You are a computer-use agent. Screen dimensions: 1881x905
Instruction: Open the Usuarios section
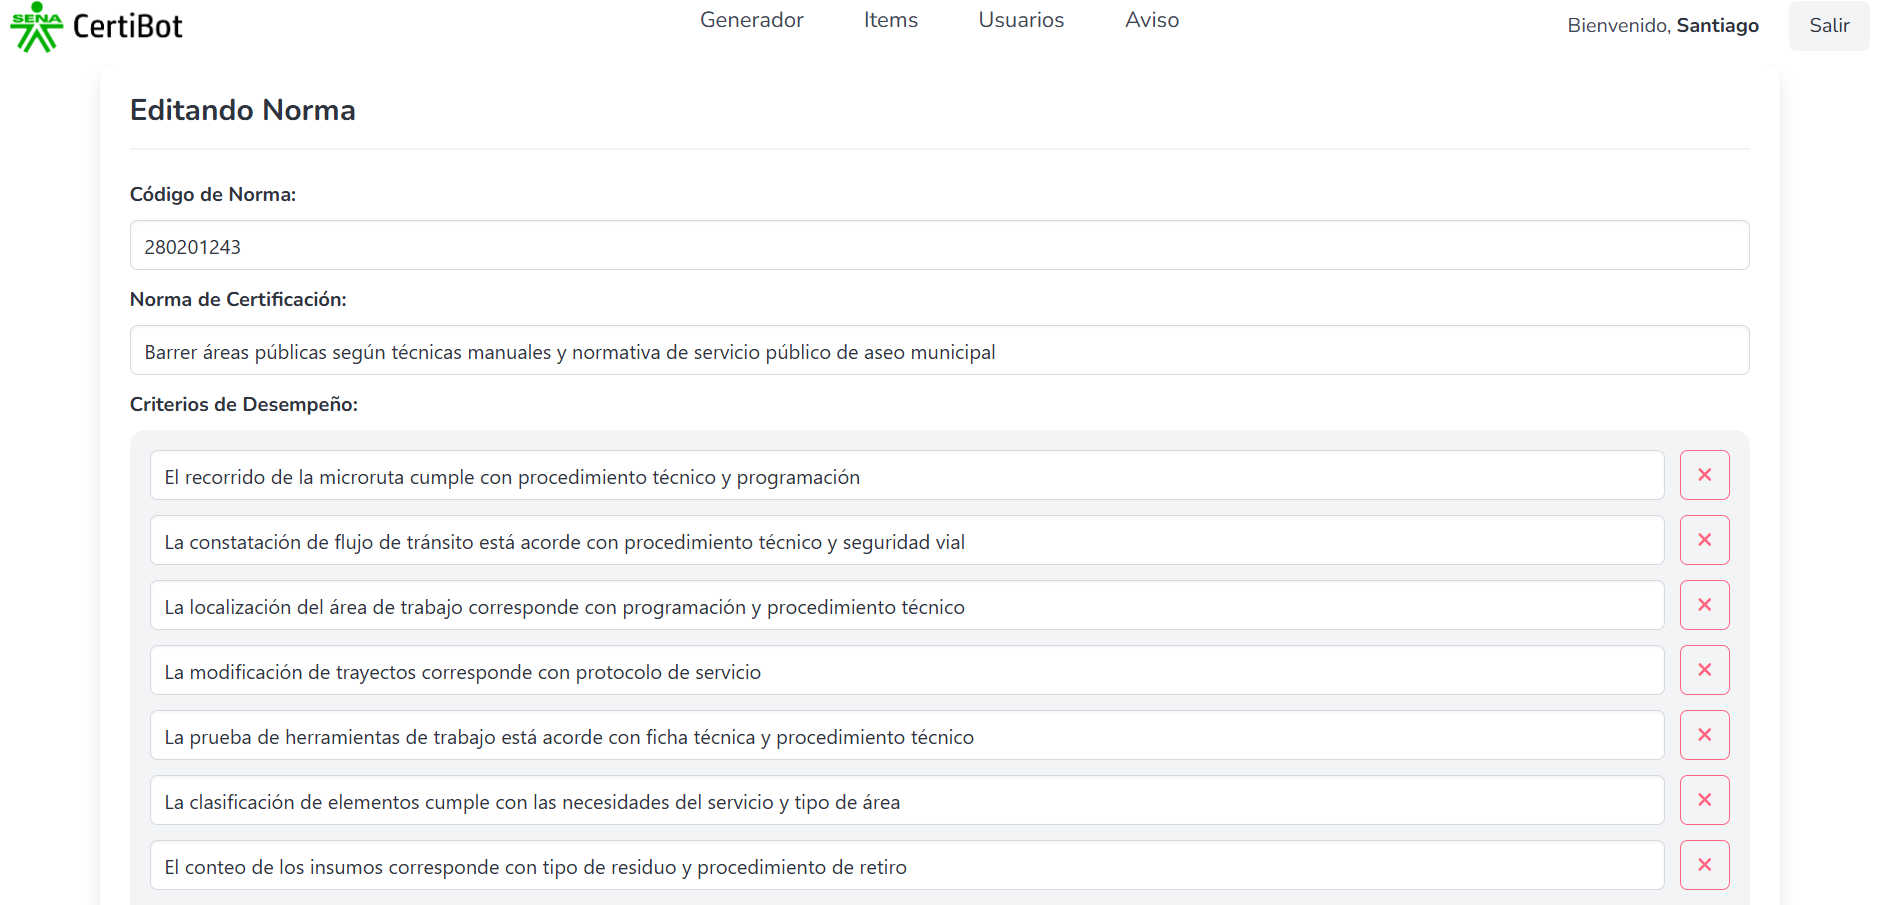(x=1021, y=20)
